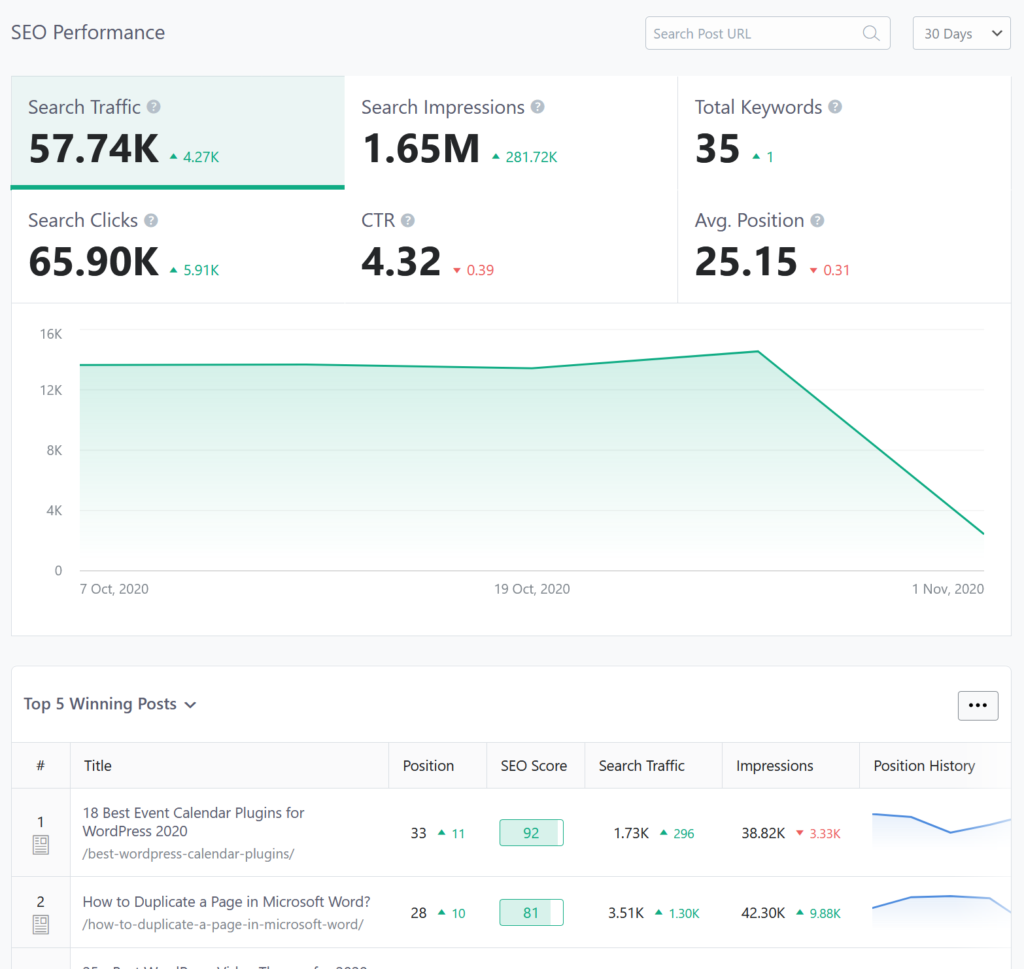1024x969 pixels.
Task: Open the 30 Days range dropdown
Action: [961, 33]
